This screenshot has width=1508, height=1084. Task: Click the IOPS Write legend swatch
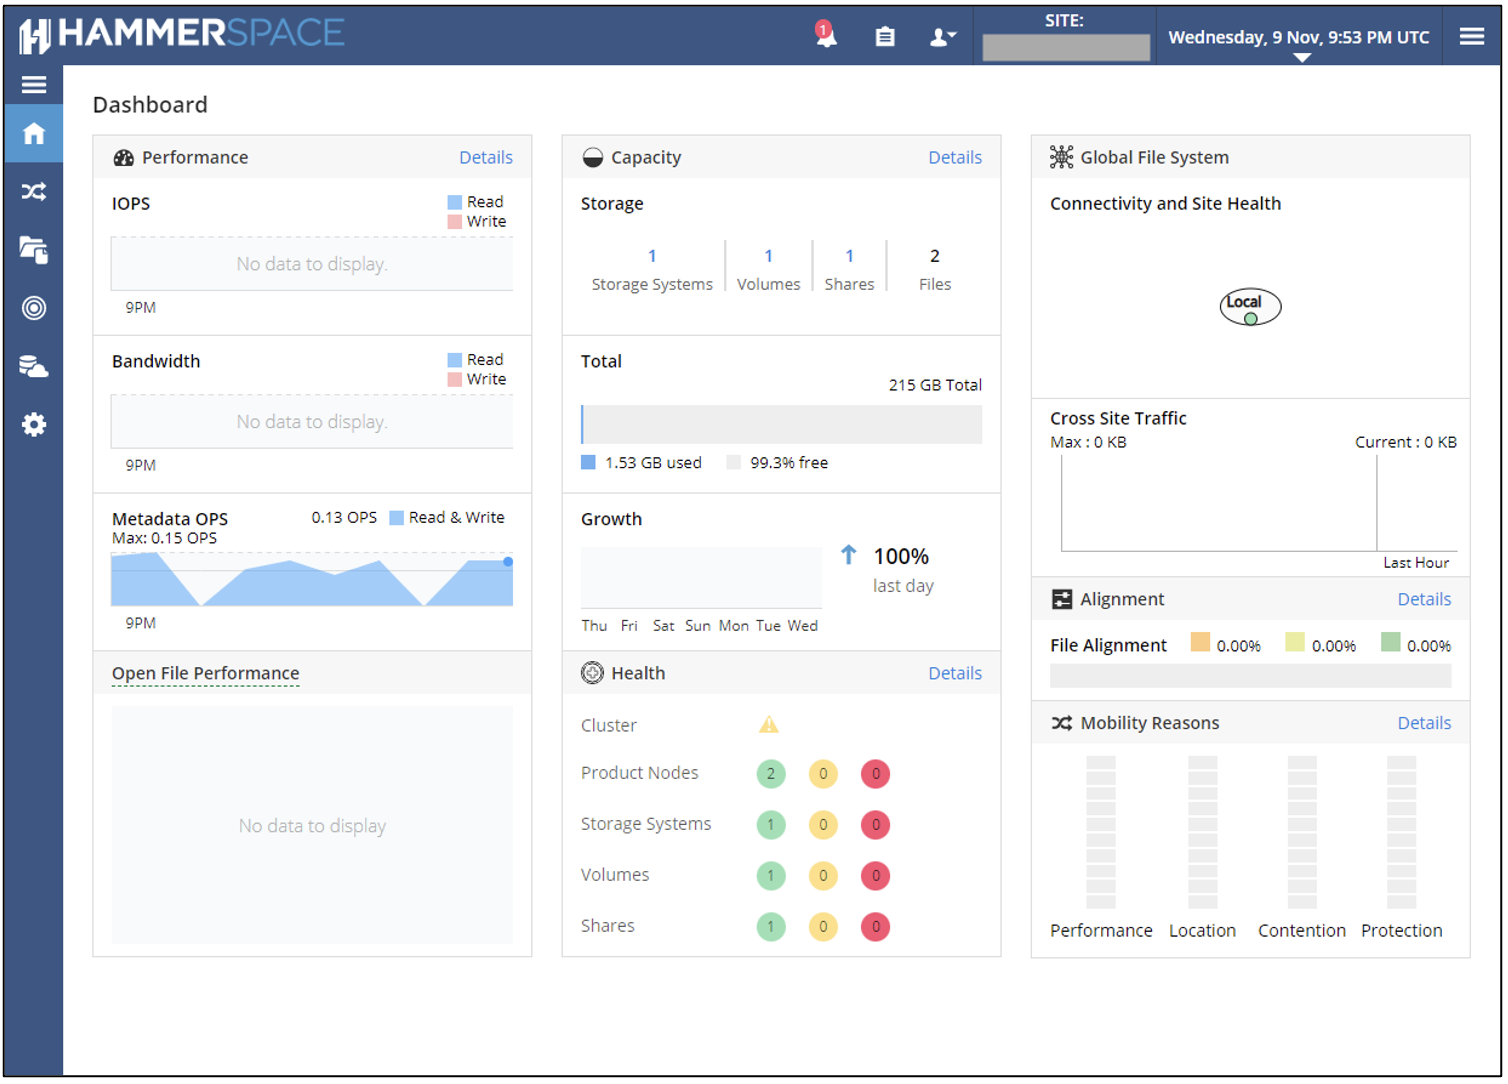[455, 222]
